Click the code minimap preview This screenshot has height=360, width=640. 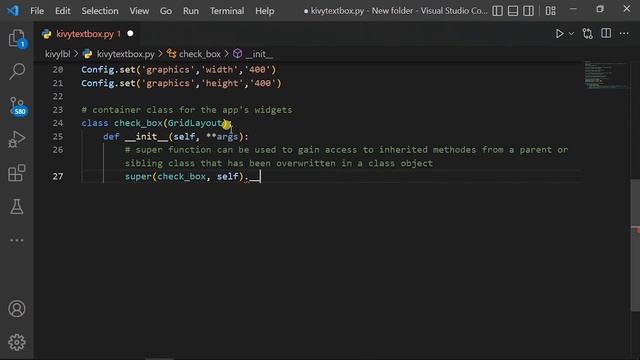point(605,75)
